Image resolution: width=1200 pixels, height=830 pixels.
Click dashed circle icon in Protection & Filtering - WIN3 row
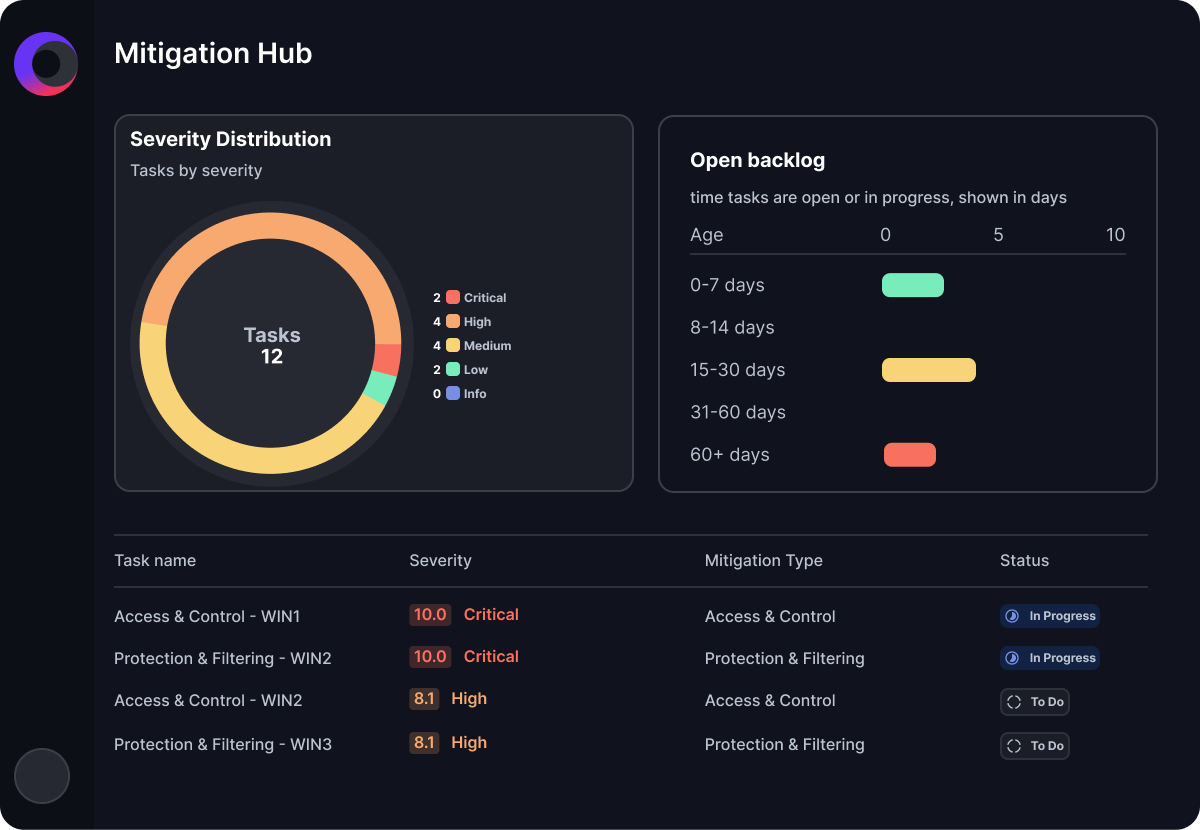1013,746
